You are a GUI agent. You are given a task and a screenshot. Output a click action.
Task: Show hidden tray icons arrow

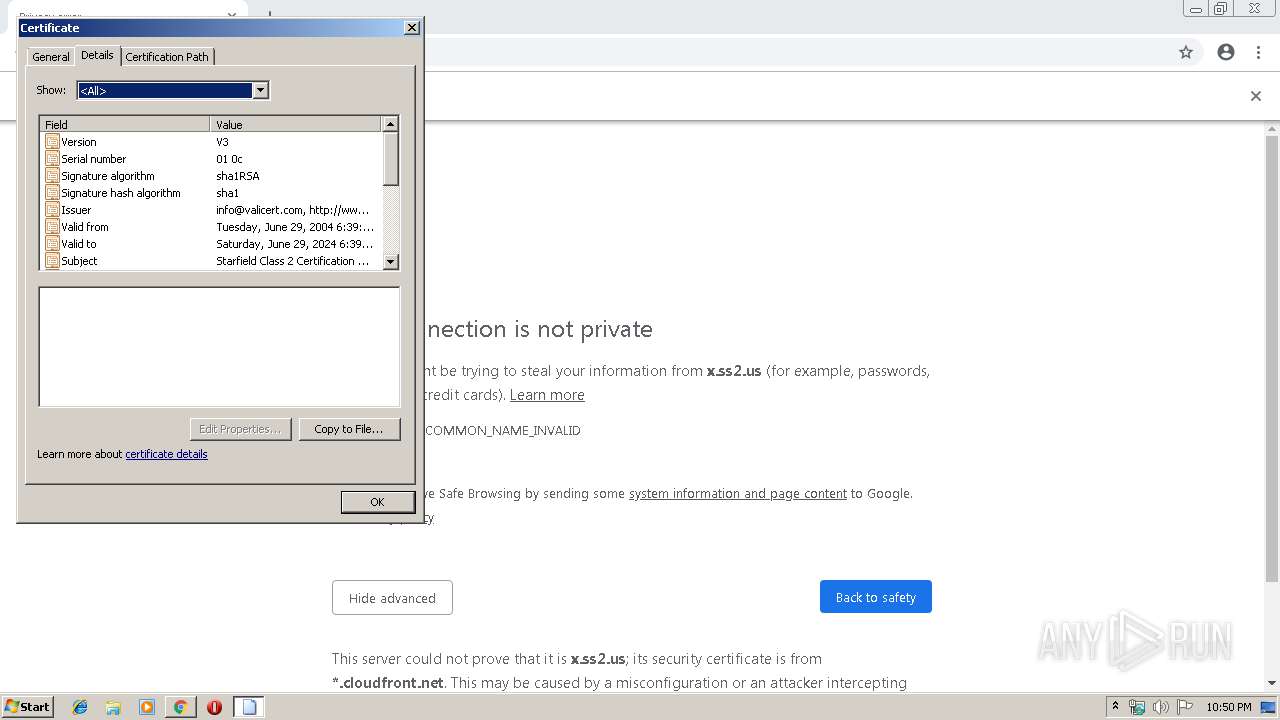(x=1116, y=707)
